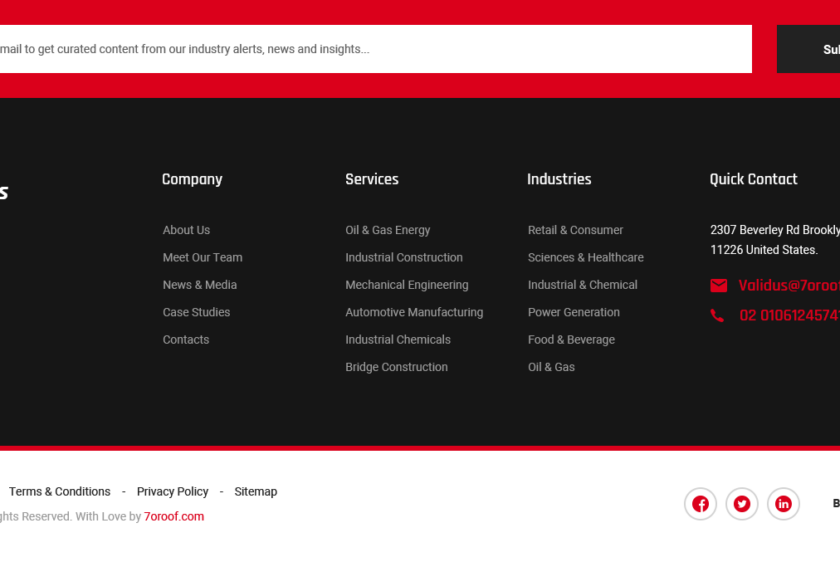Screen dimensions: 840x562
Task: Select Oil & Gas Energy service
Action: pyautogui.click(x=388, y=230)
